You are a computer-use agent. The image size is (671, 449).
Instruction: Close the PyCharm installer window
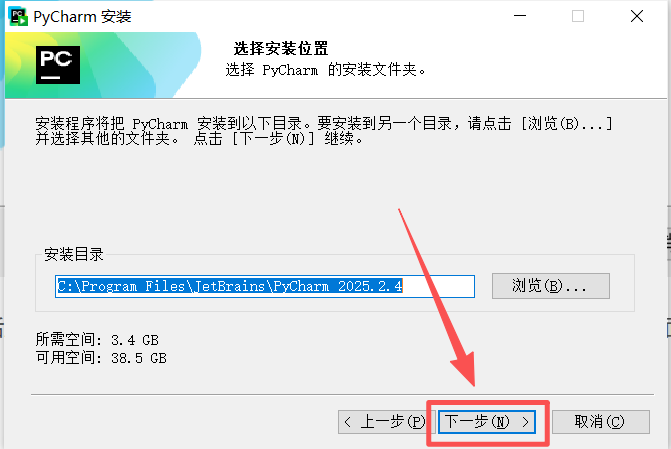coord(637,16)
